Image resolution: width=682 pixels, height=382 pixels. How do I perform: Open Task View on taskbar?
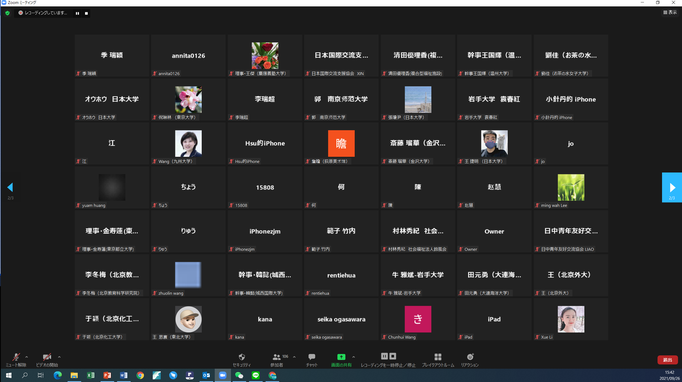point(41,375)
